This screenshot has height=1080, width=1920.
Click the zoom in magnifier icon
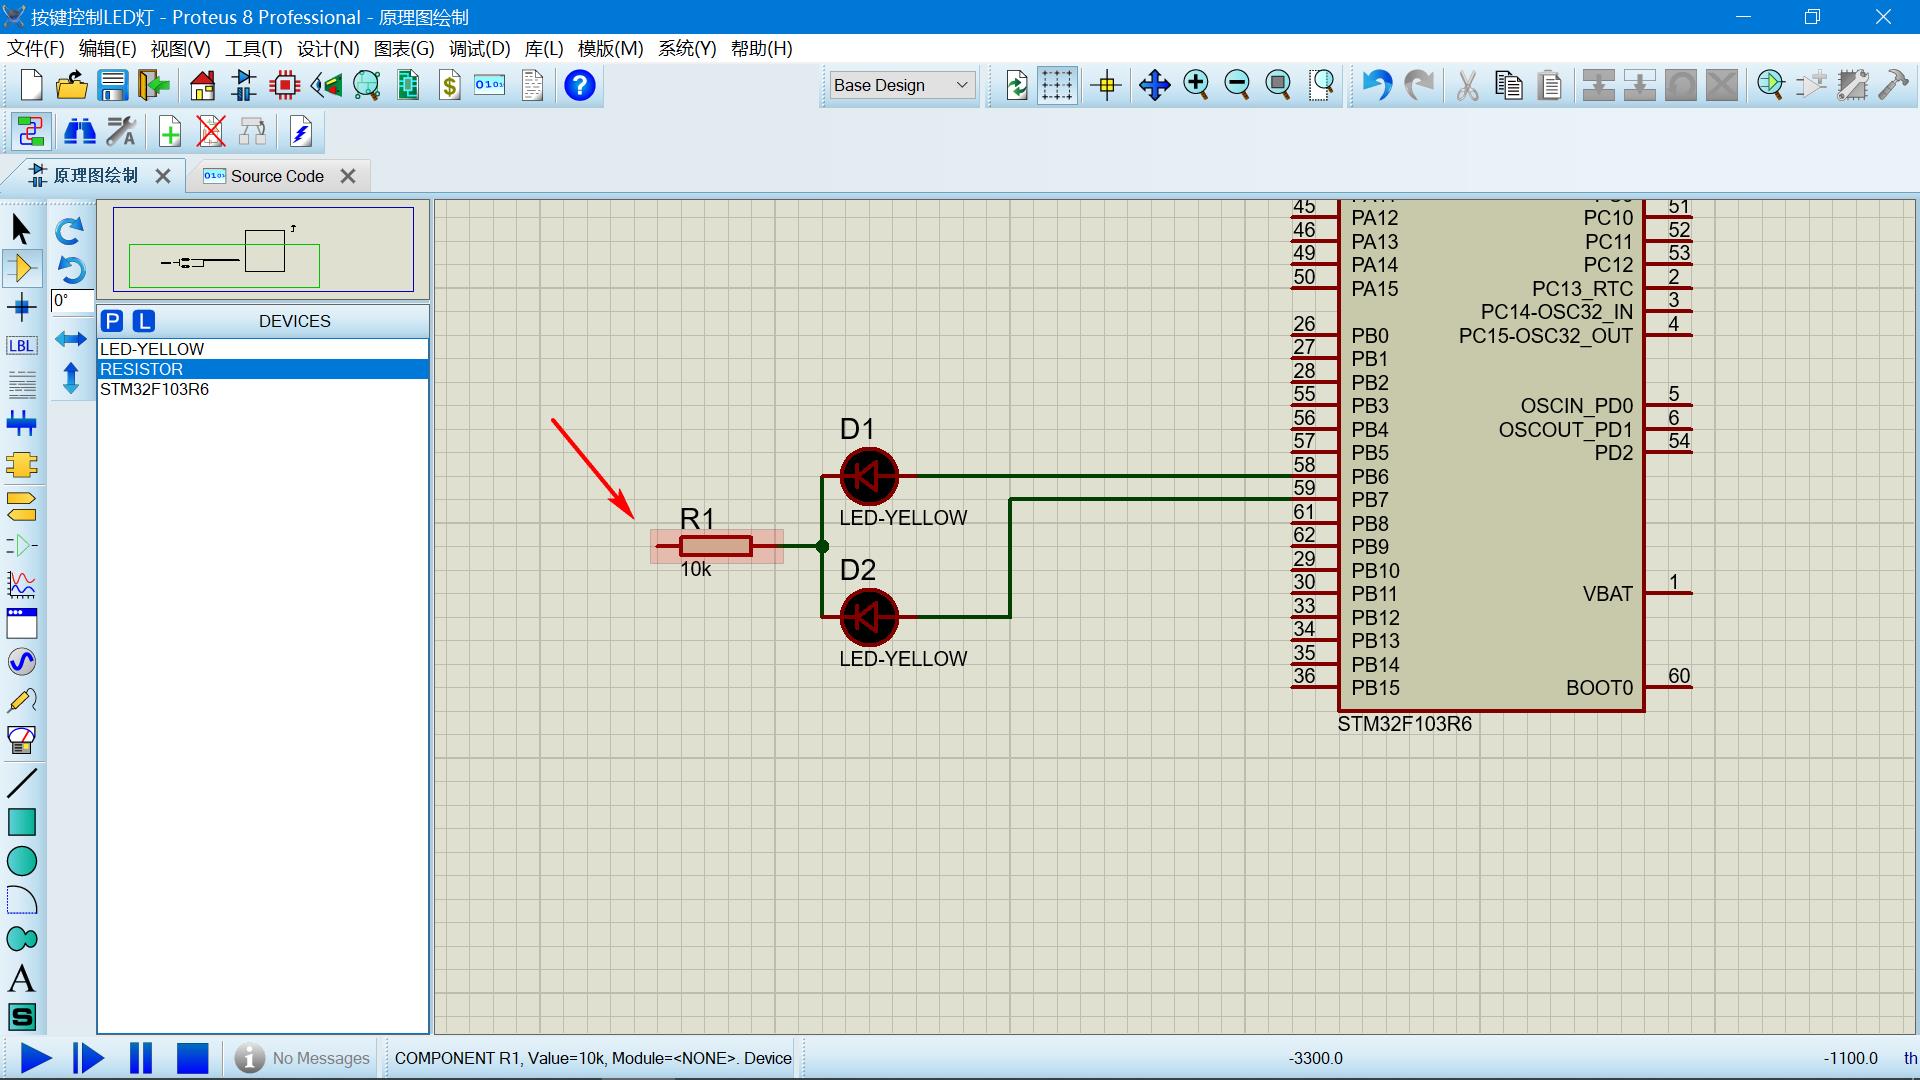click(x=1196, y=84)
